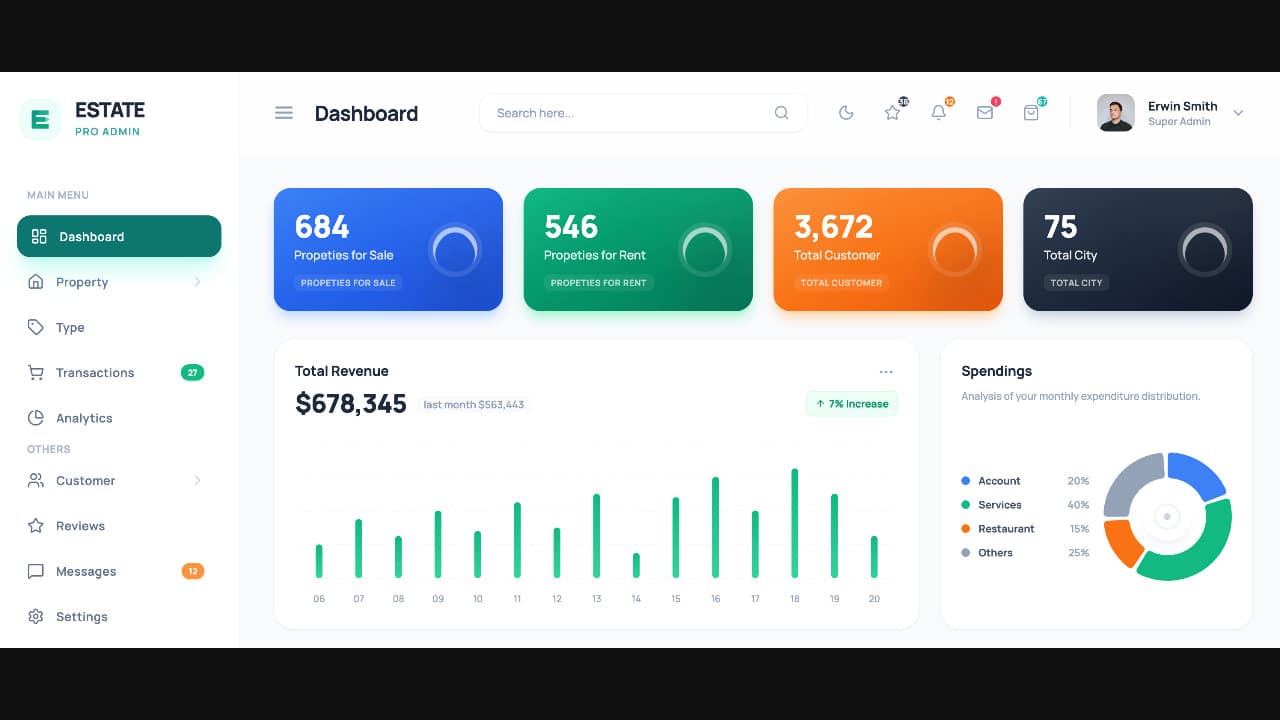Click the Account legend dot in Spendings
Screen dimensions: 1280x720
tap(965, 481)
